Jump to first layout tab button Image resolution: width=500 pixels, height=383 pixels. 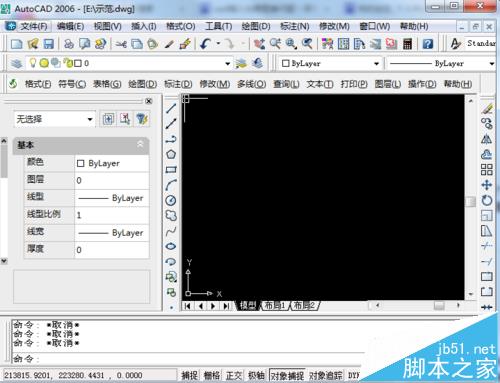[x=188, y=306]
